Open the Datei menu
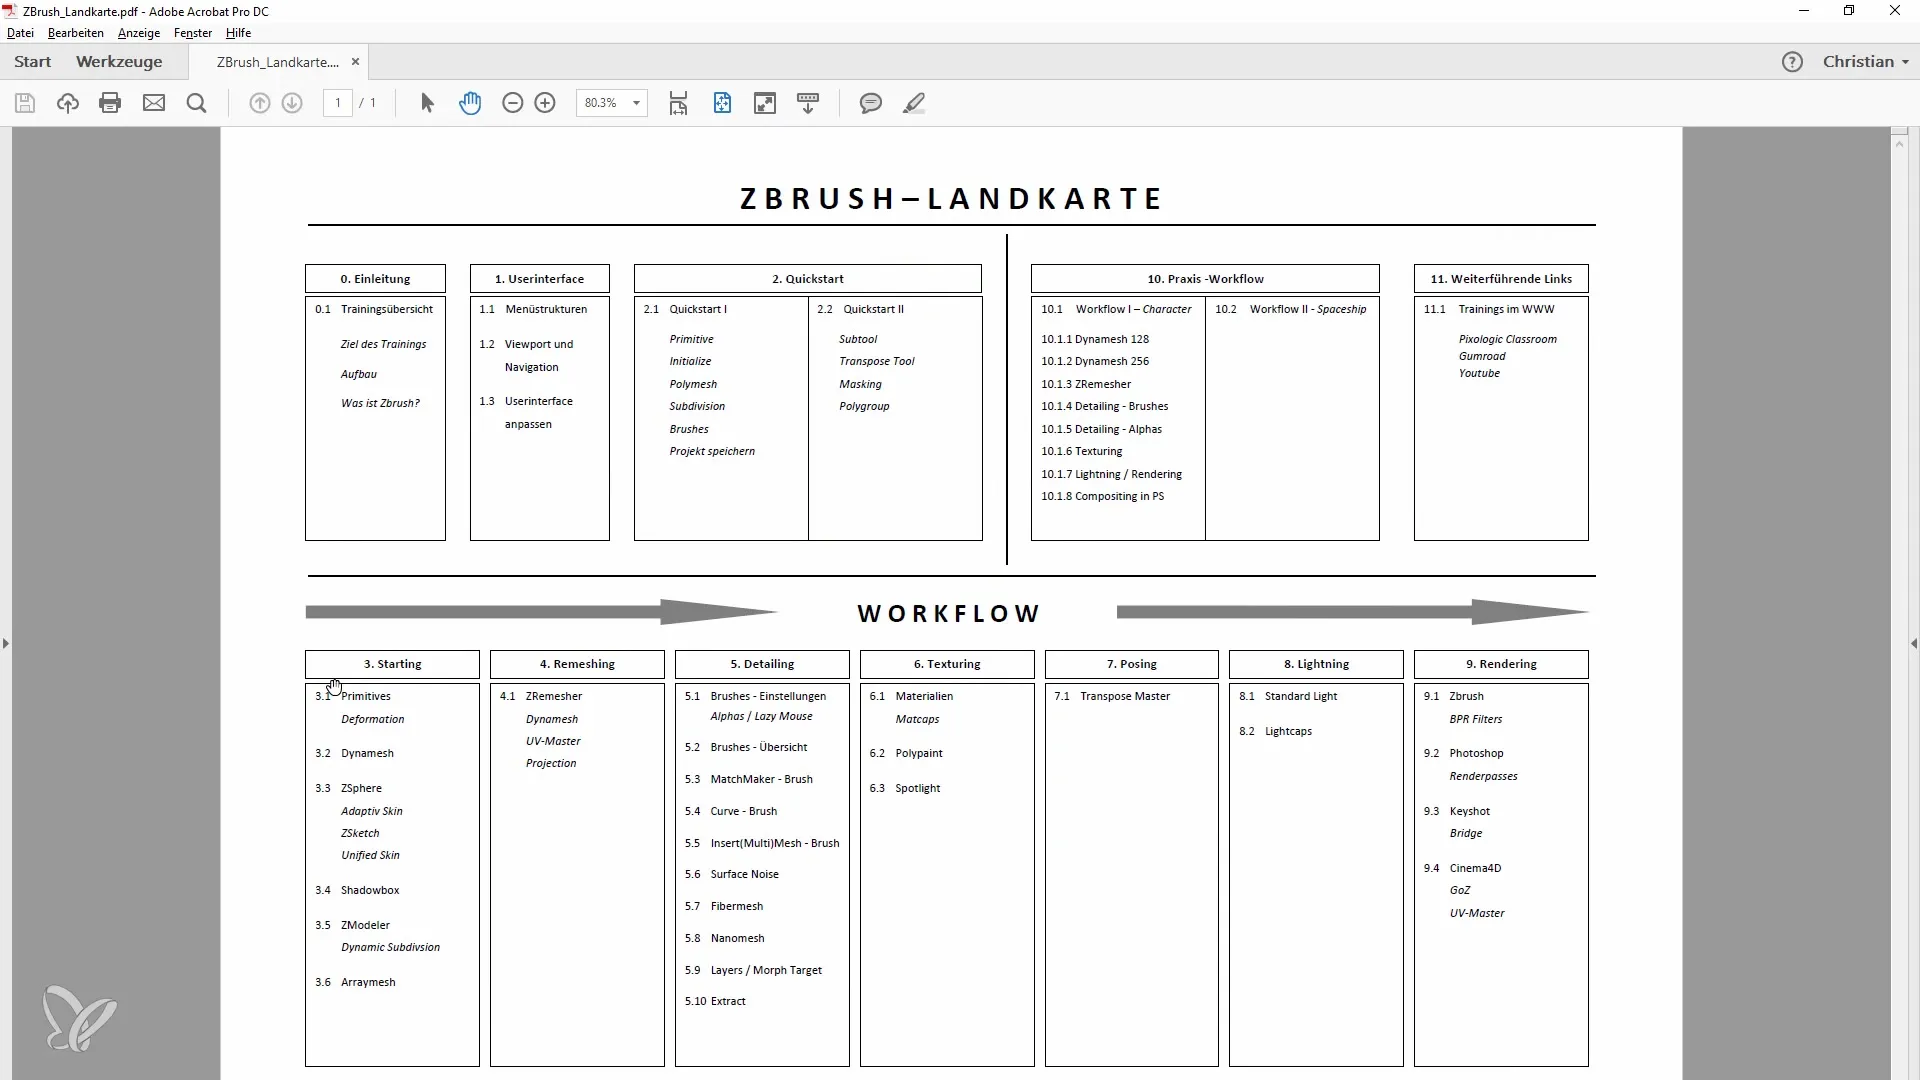 pos(20,32)
